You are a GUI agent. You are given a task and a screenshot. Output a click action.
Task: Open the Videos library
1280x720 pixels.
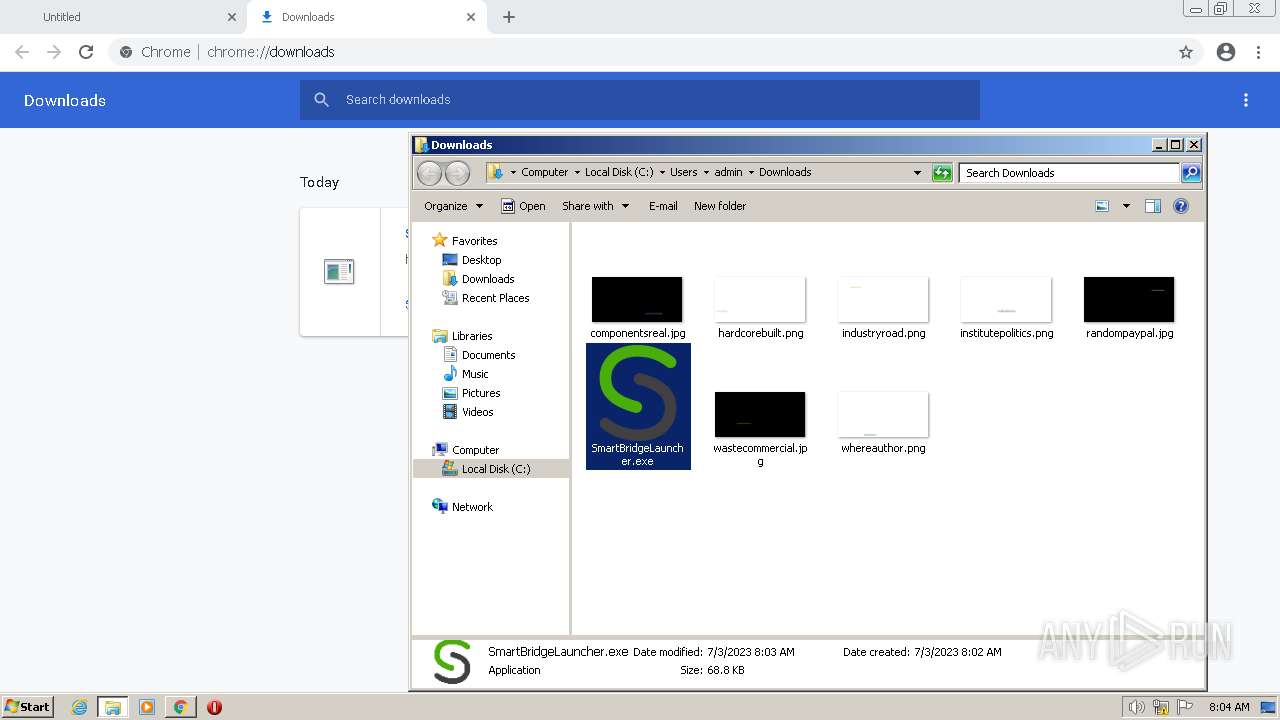(x=477, y=412)
